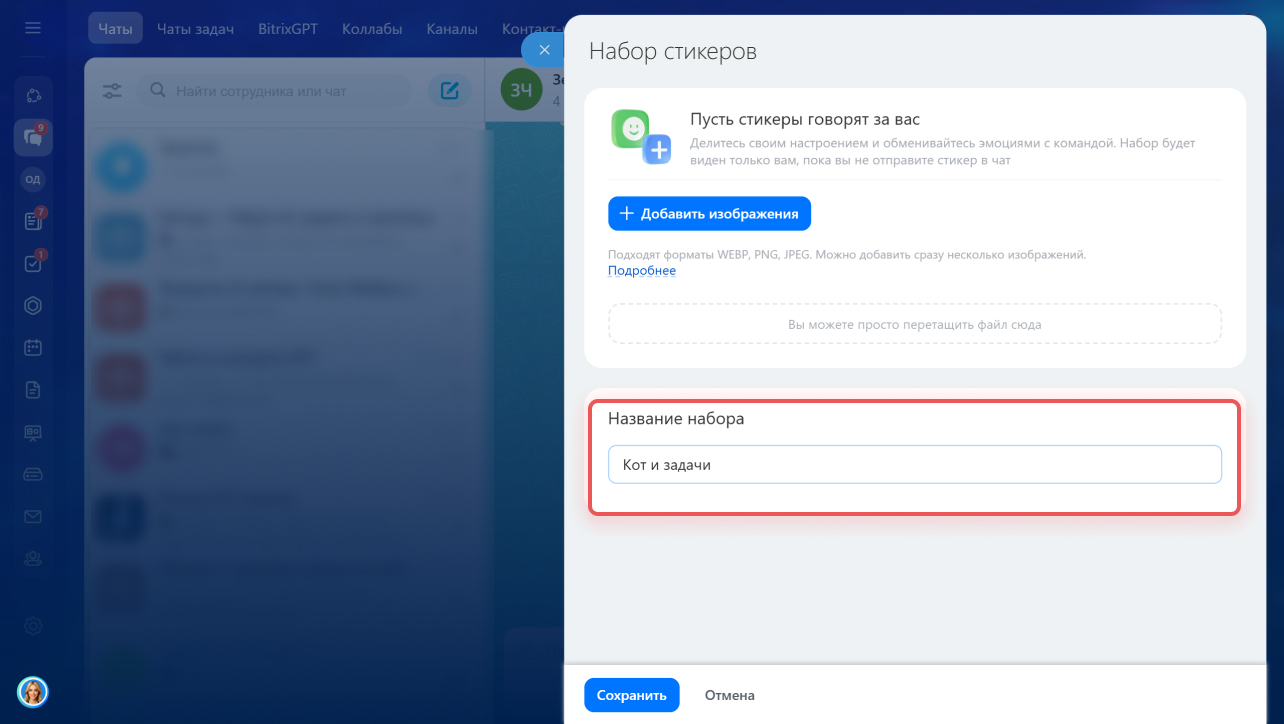The width and height of the screenshot is (1284, 724).
Task: Open the calendar icon in sidebar
Action: pos(33,348)
